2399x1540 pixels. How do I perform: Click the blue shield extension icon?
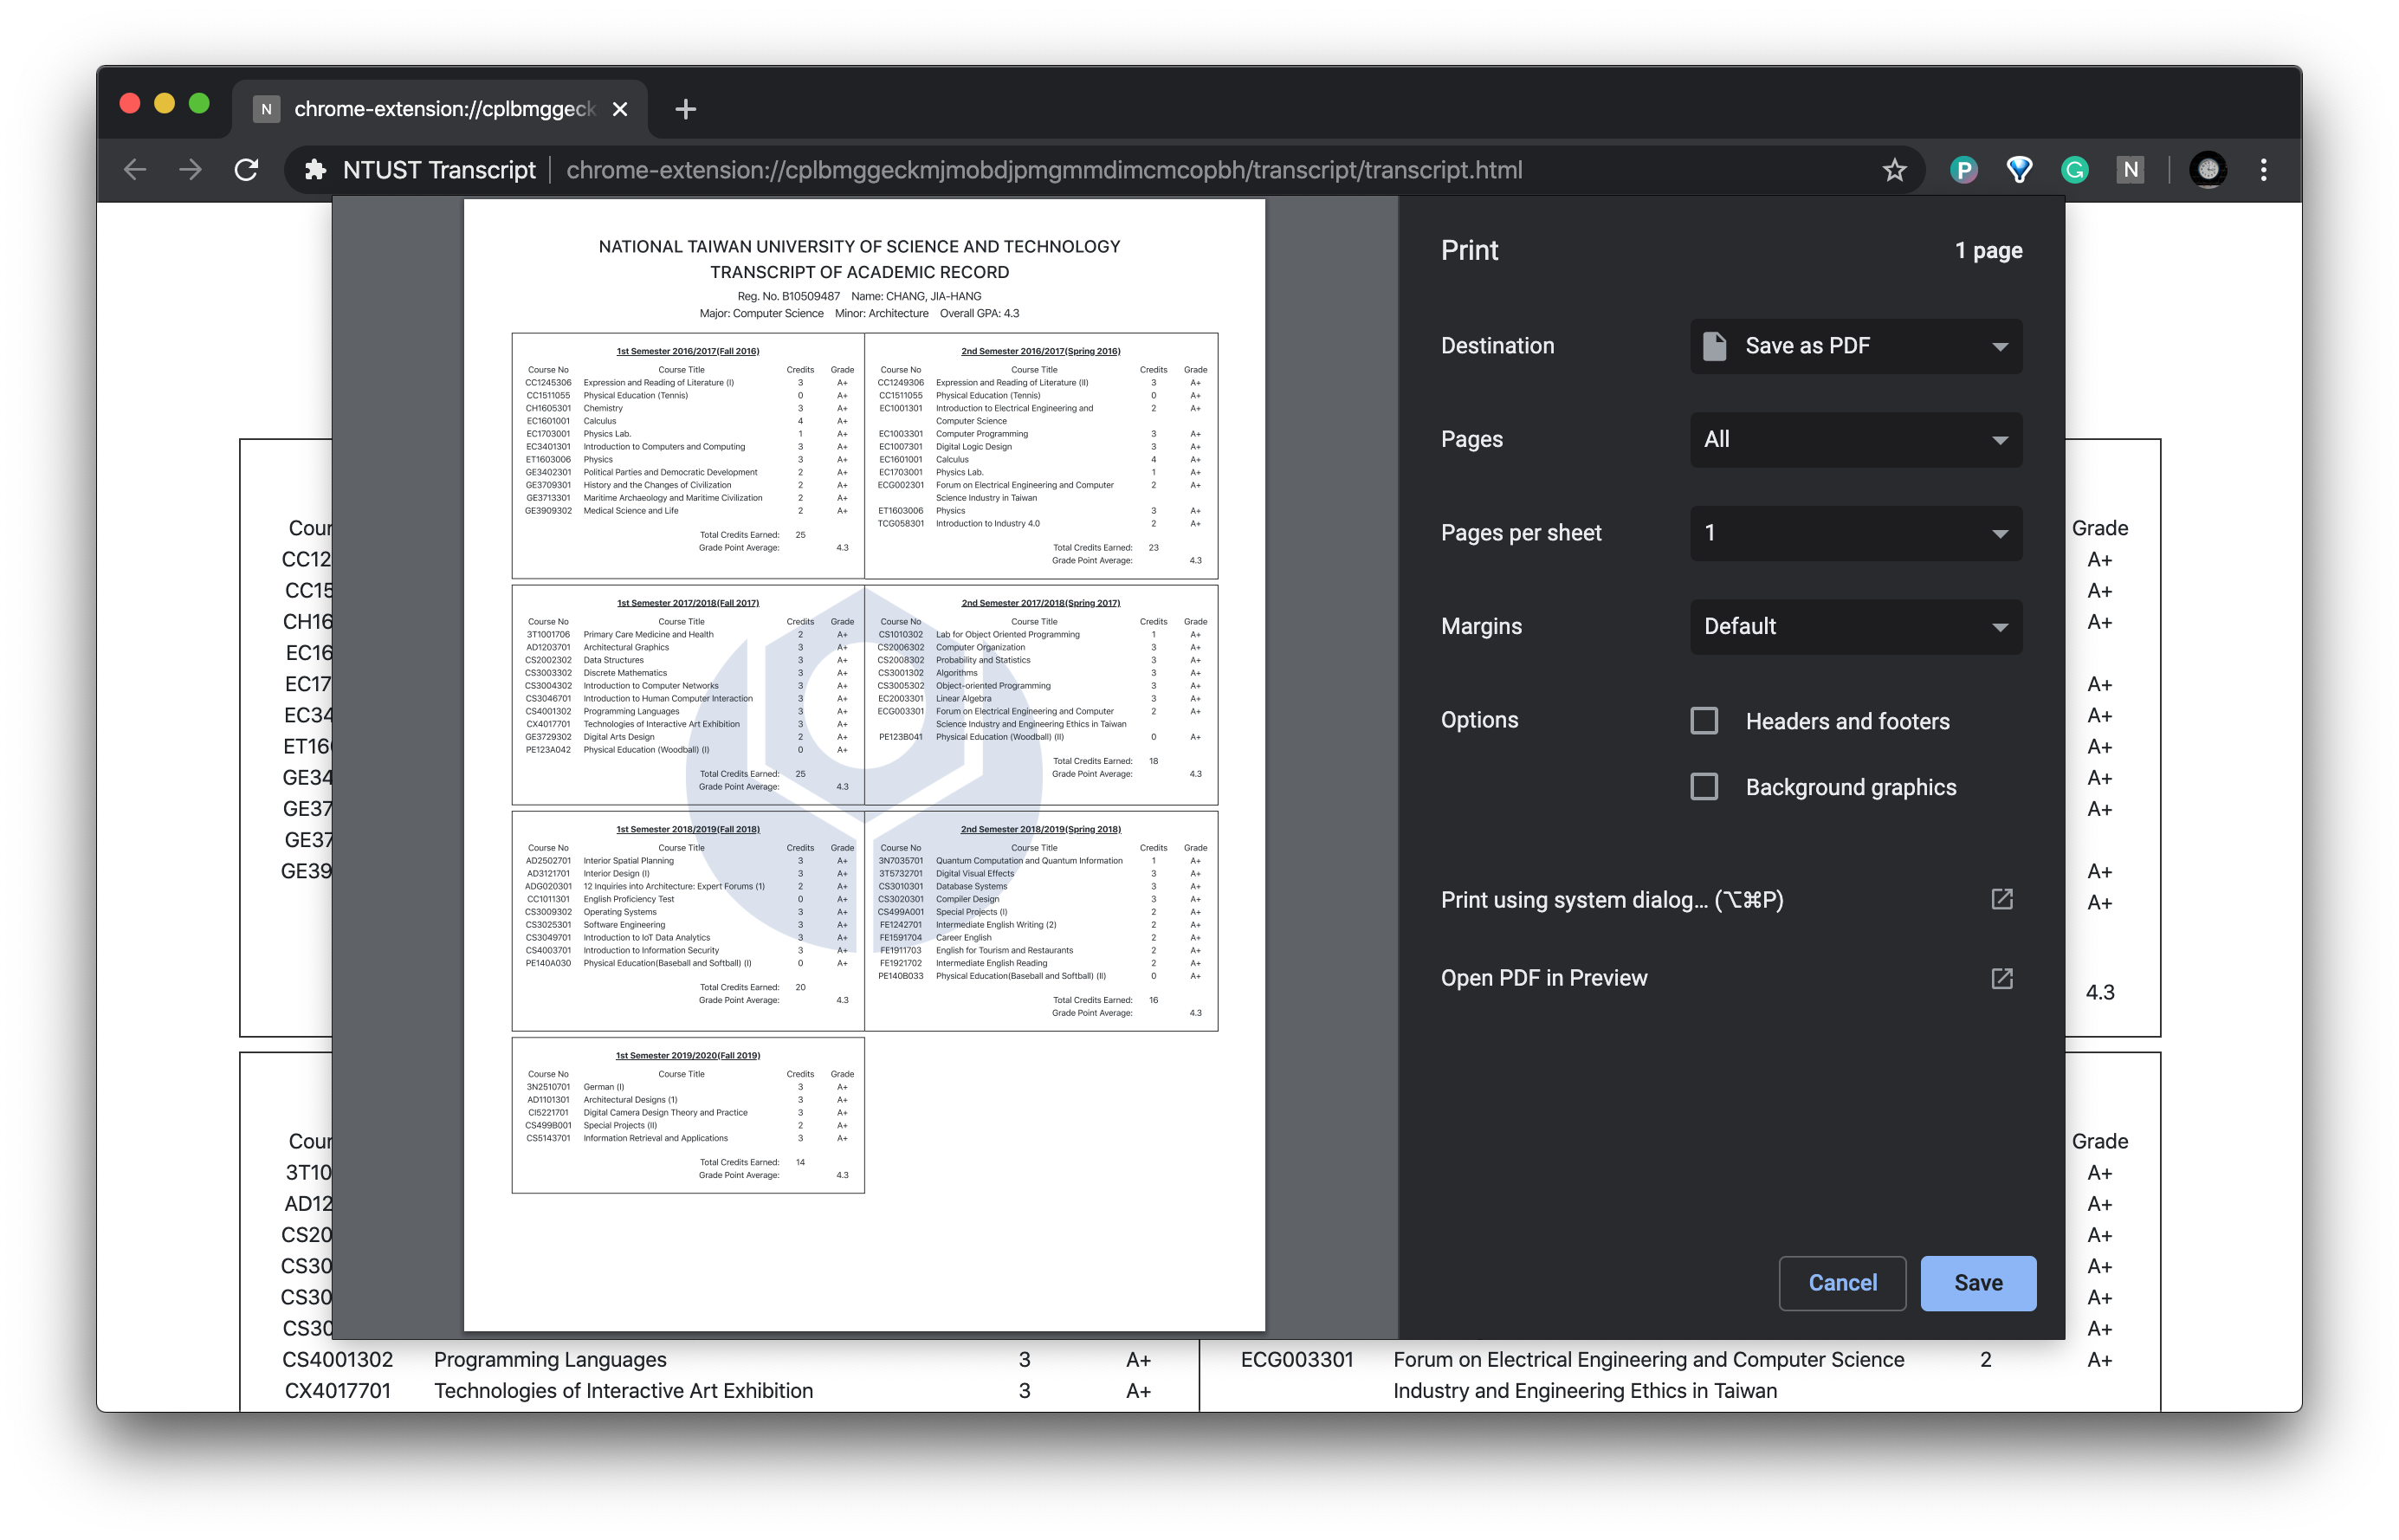2019,170
